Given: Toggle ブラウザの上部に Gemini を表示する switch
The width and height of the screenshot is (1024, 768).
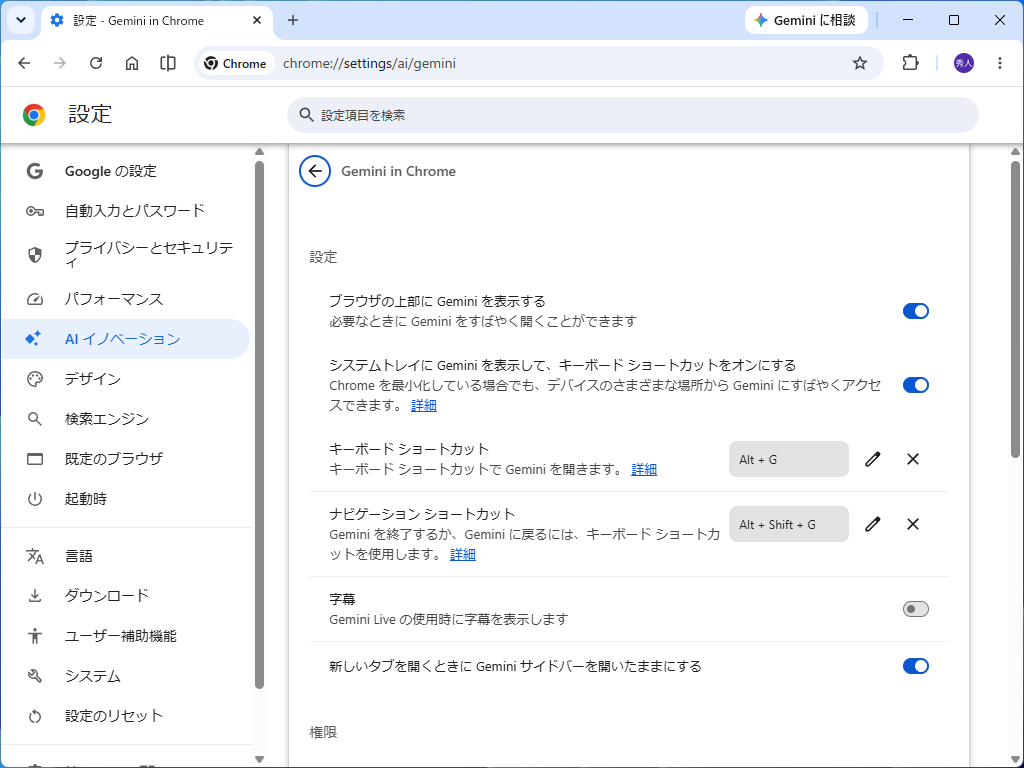Looking at the screenshot, I should click(916, 311).
